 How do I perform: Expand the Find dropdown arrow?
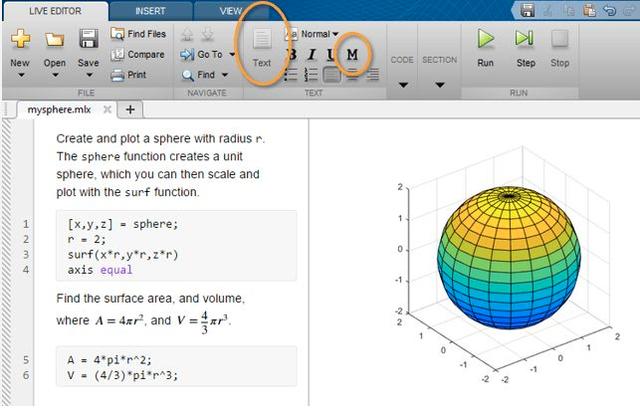[x=224, y=75]
